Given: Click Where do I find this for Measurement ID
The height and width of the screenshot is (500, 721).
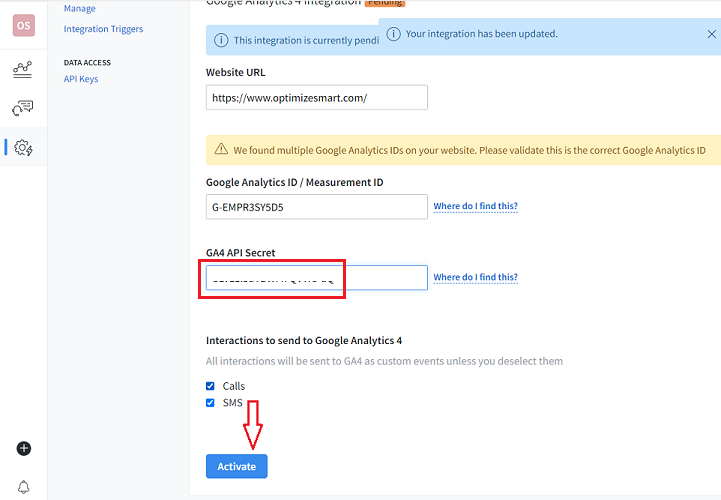Looking at the screenshot, I should click(475, 206).
